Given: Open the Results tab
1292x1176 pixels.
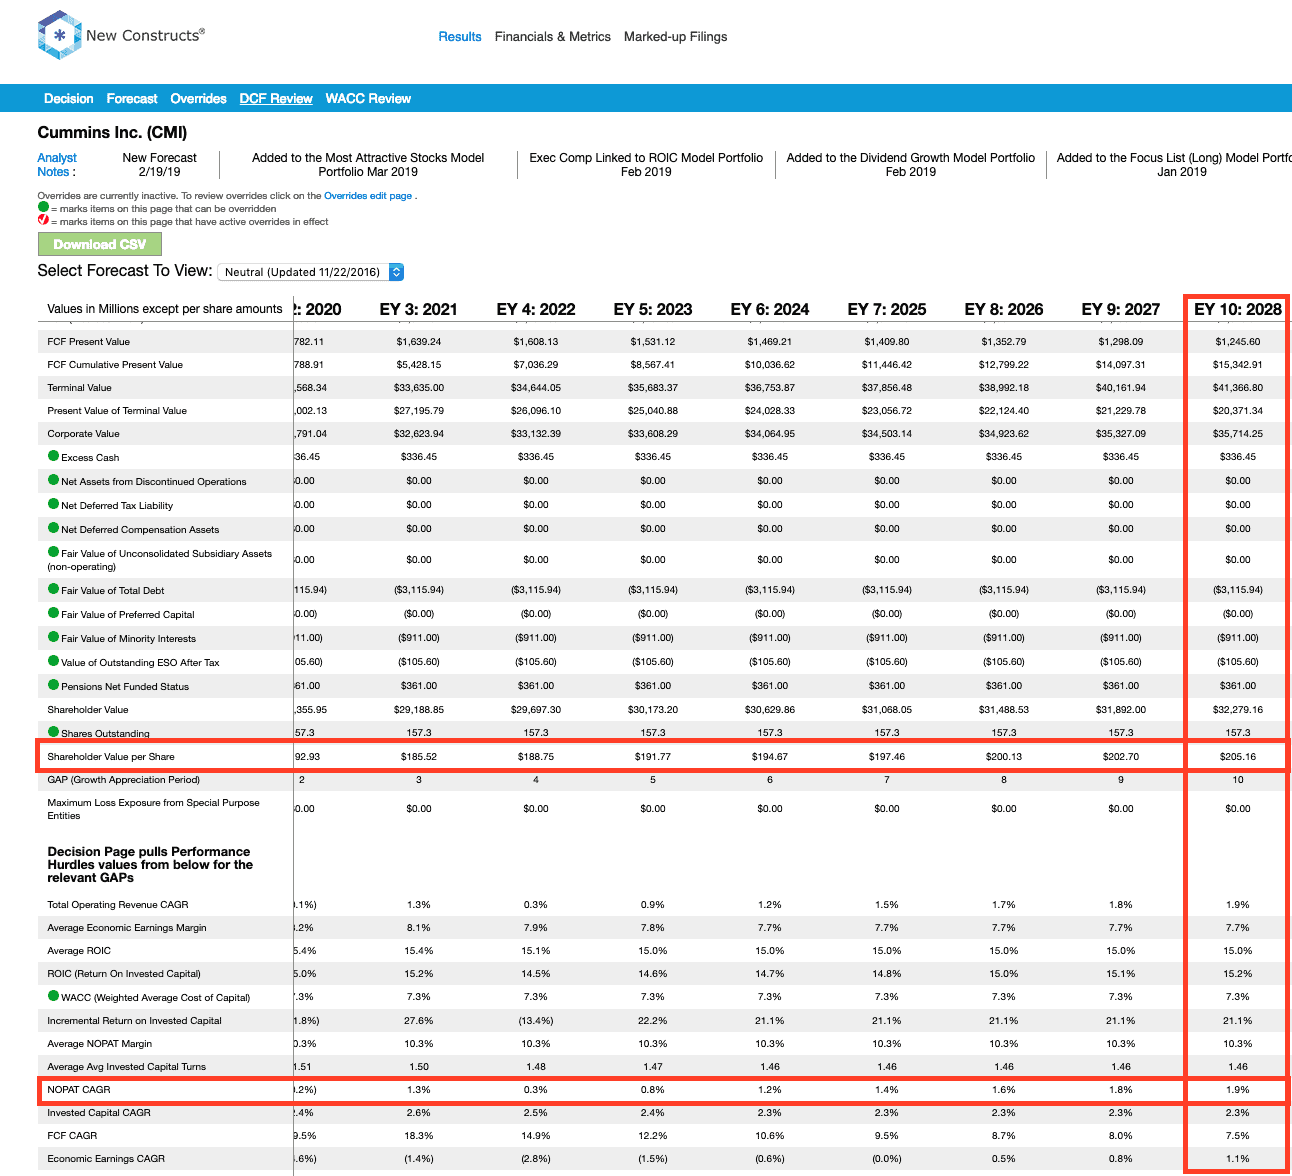Looking at the screenshot, I should [460, 37].
